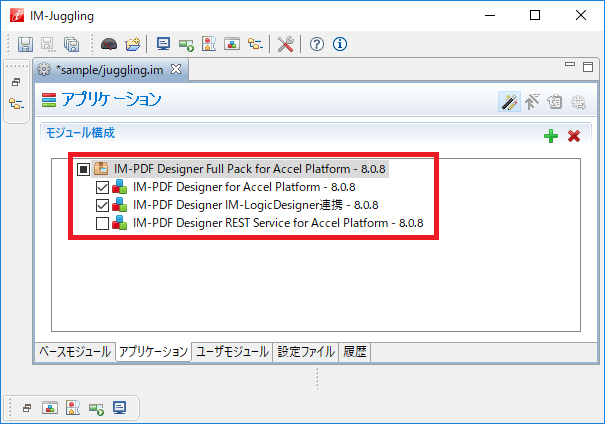
Task: Click restore icon in left sidebar
Action: 16,82
